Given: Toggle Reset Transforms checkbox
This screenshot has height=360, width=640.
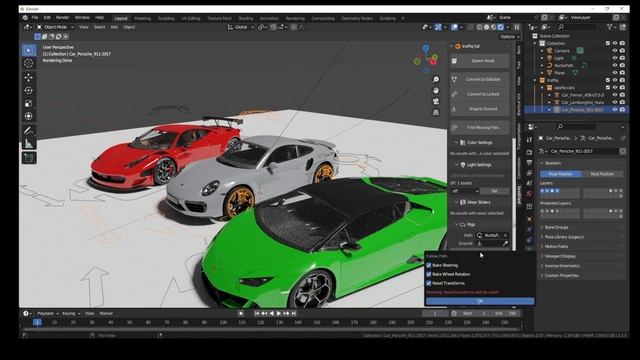Looking at the screenshot, I should point(429,283).
